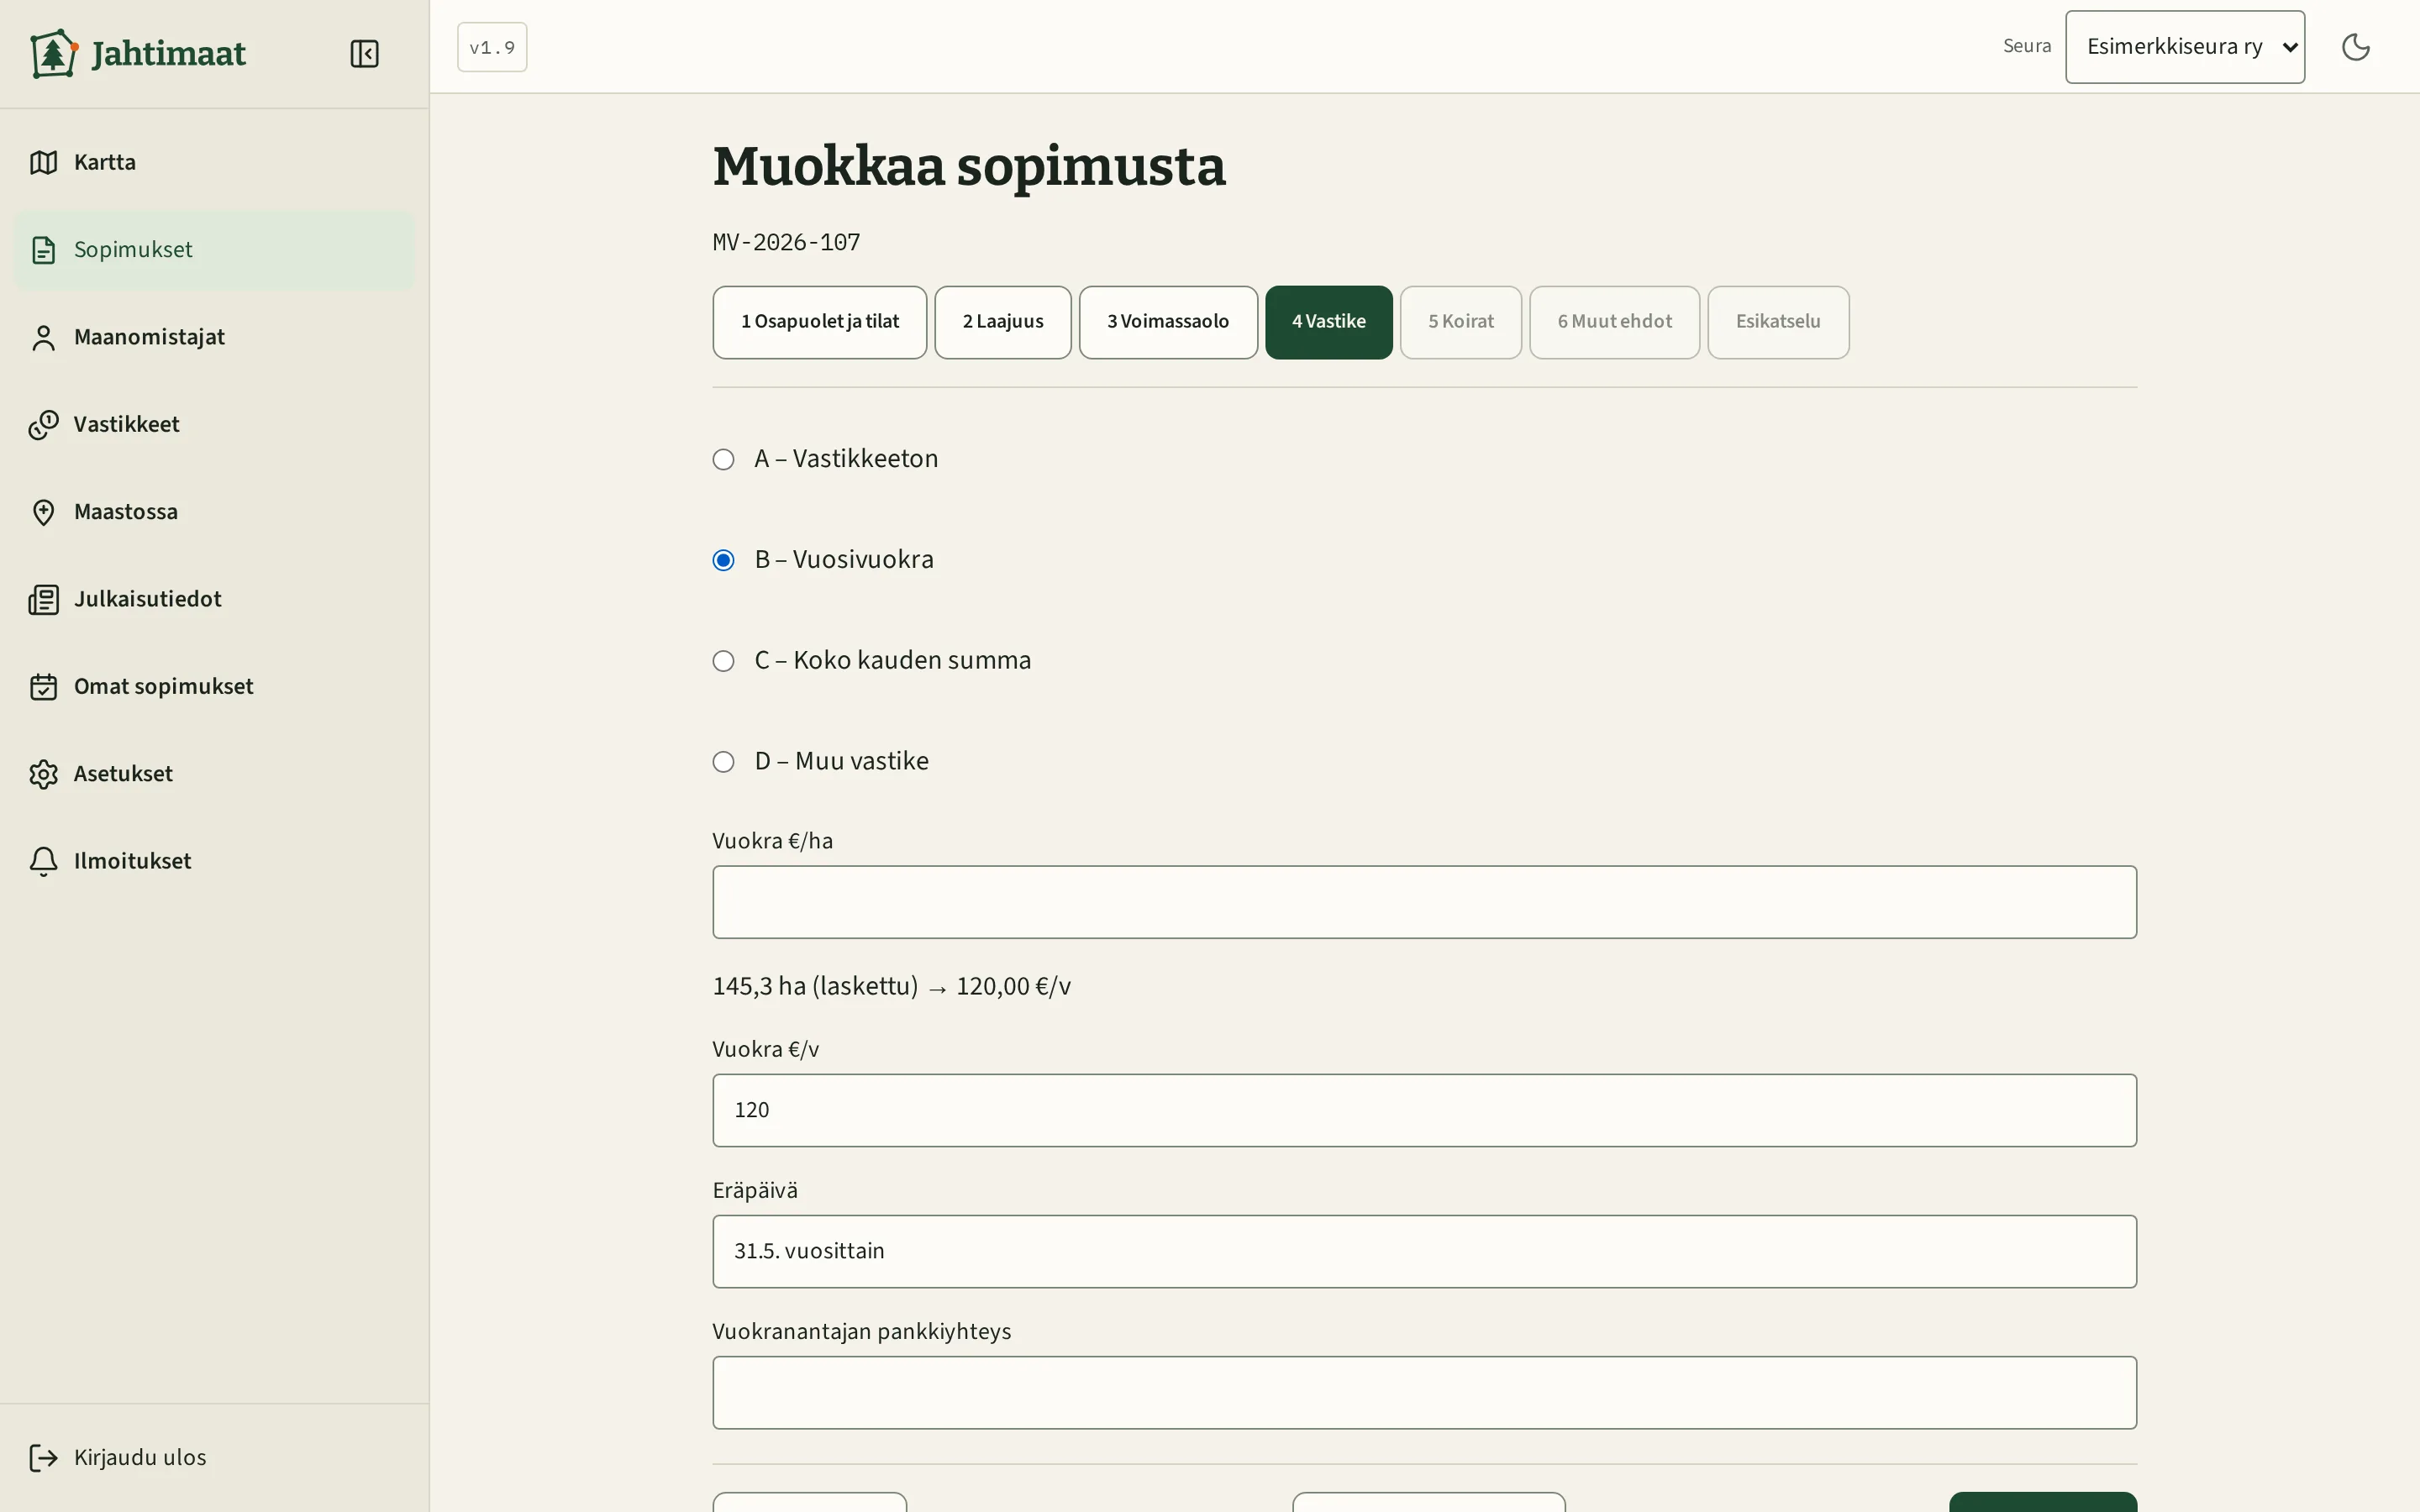
Task: Select the B – Vuosivuokra radio option
Action: [723, 560]
